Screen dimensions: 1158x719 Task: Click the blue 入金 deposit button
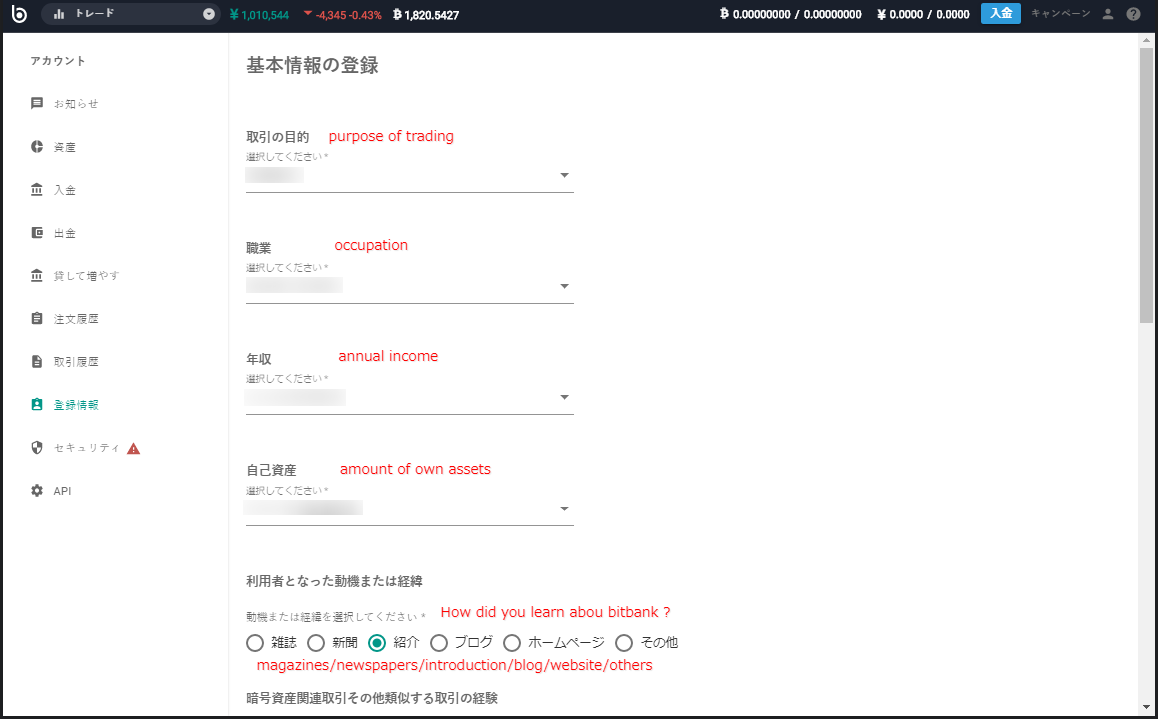pos(1001,13)
